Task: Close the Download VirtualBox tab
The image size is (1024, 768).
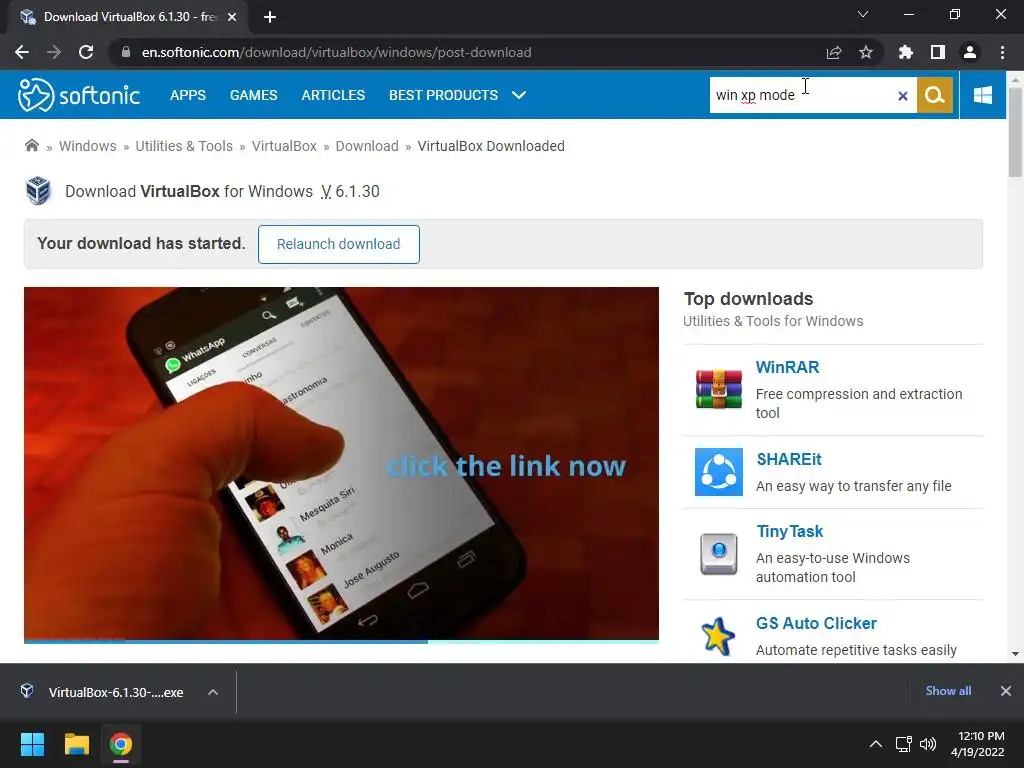Action: pos(232,17)
